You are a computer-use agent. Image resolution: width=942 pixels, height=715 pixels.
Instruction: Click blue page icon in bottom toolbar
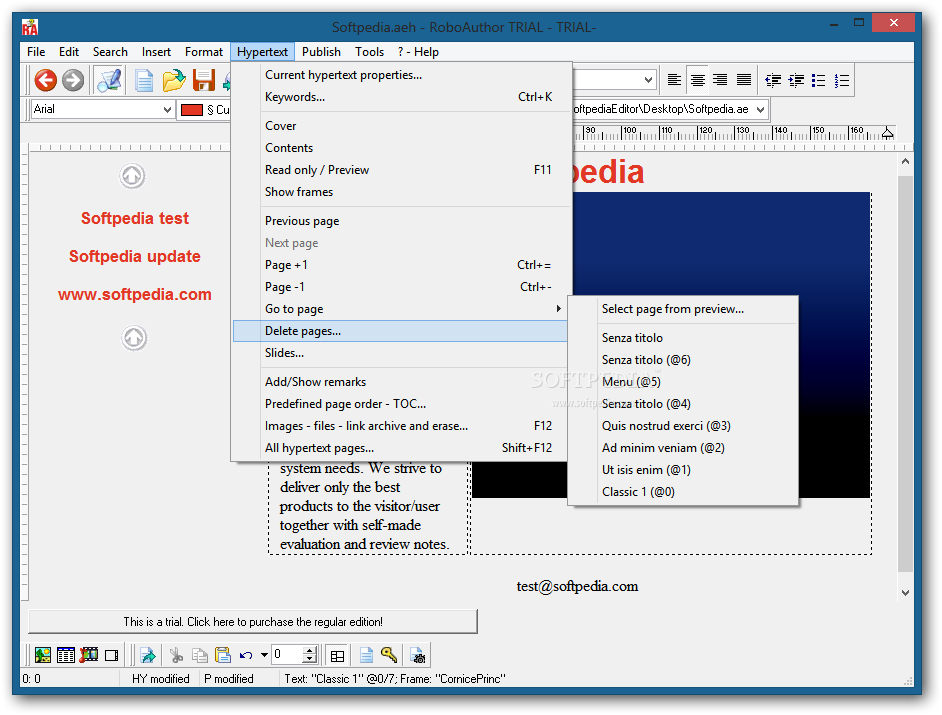tap(366, 655)
